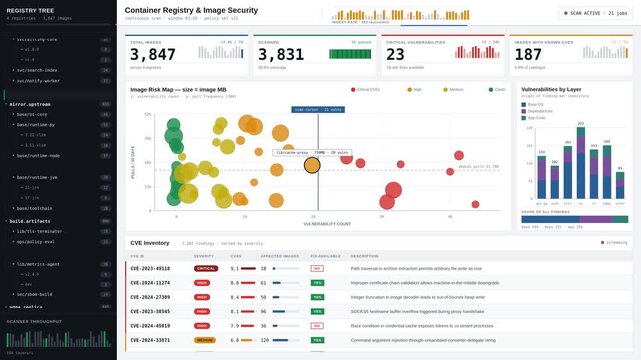Toggle the Medium legend dot
641x360 pixels.
445,89
